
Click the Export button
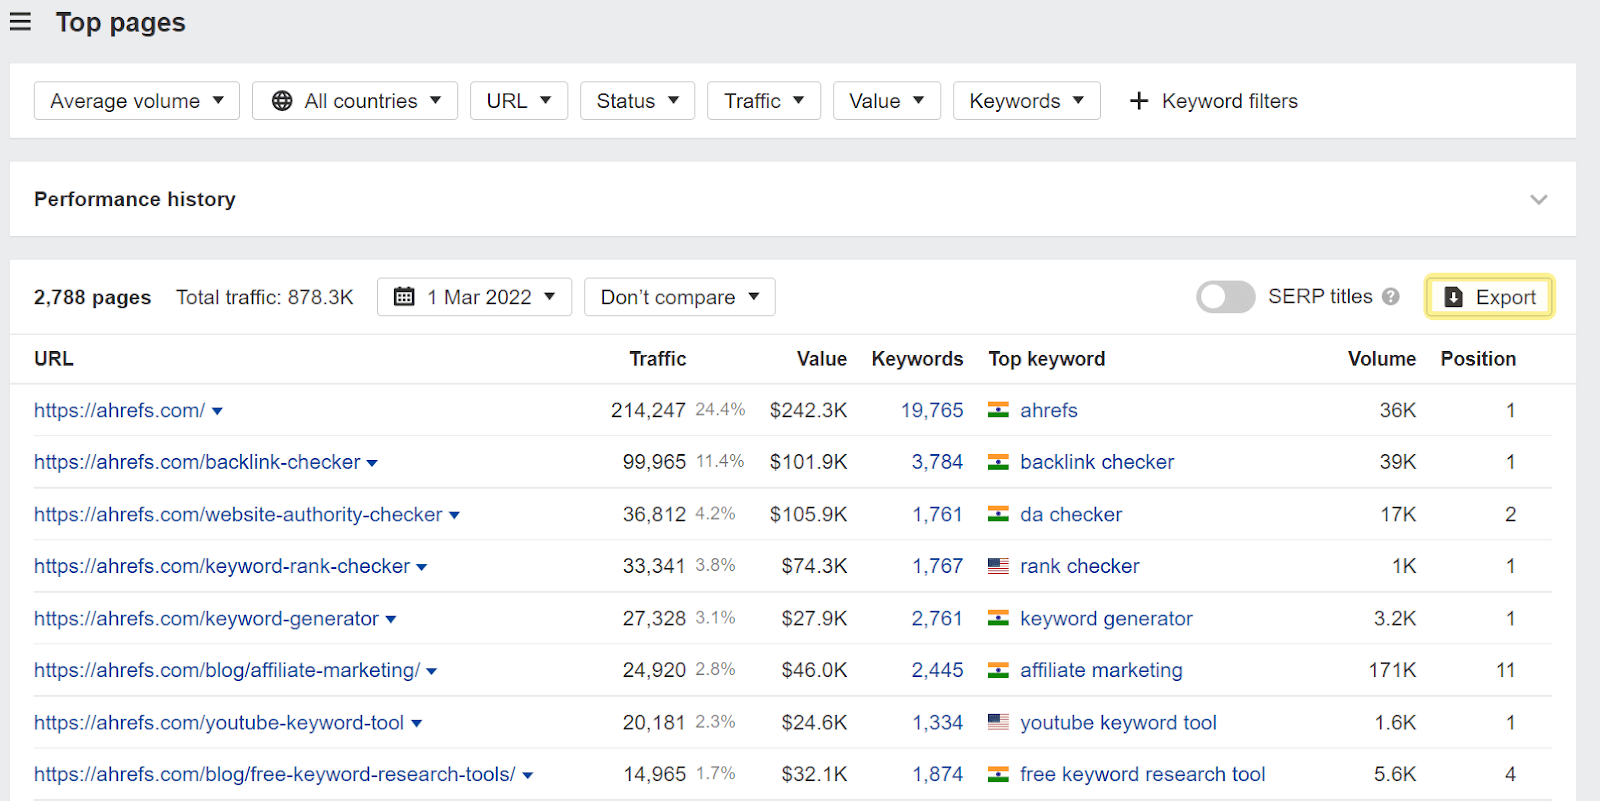[1490, 297]
